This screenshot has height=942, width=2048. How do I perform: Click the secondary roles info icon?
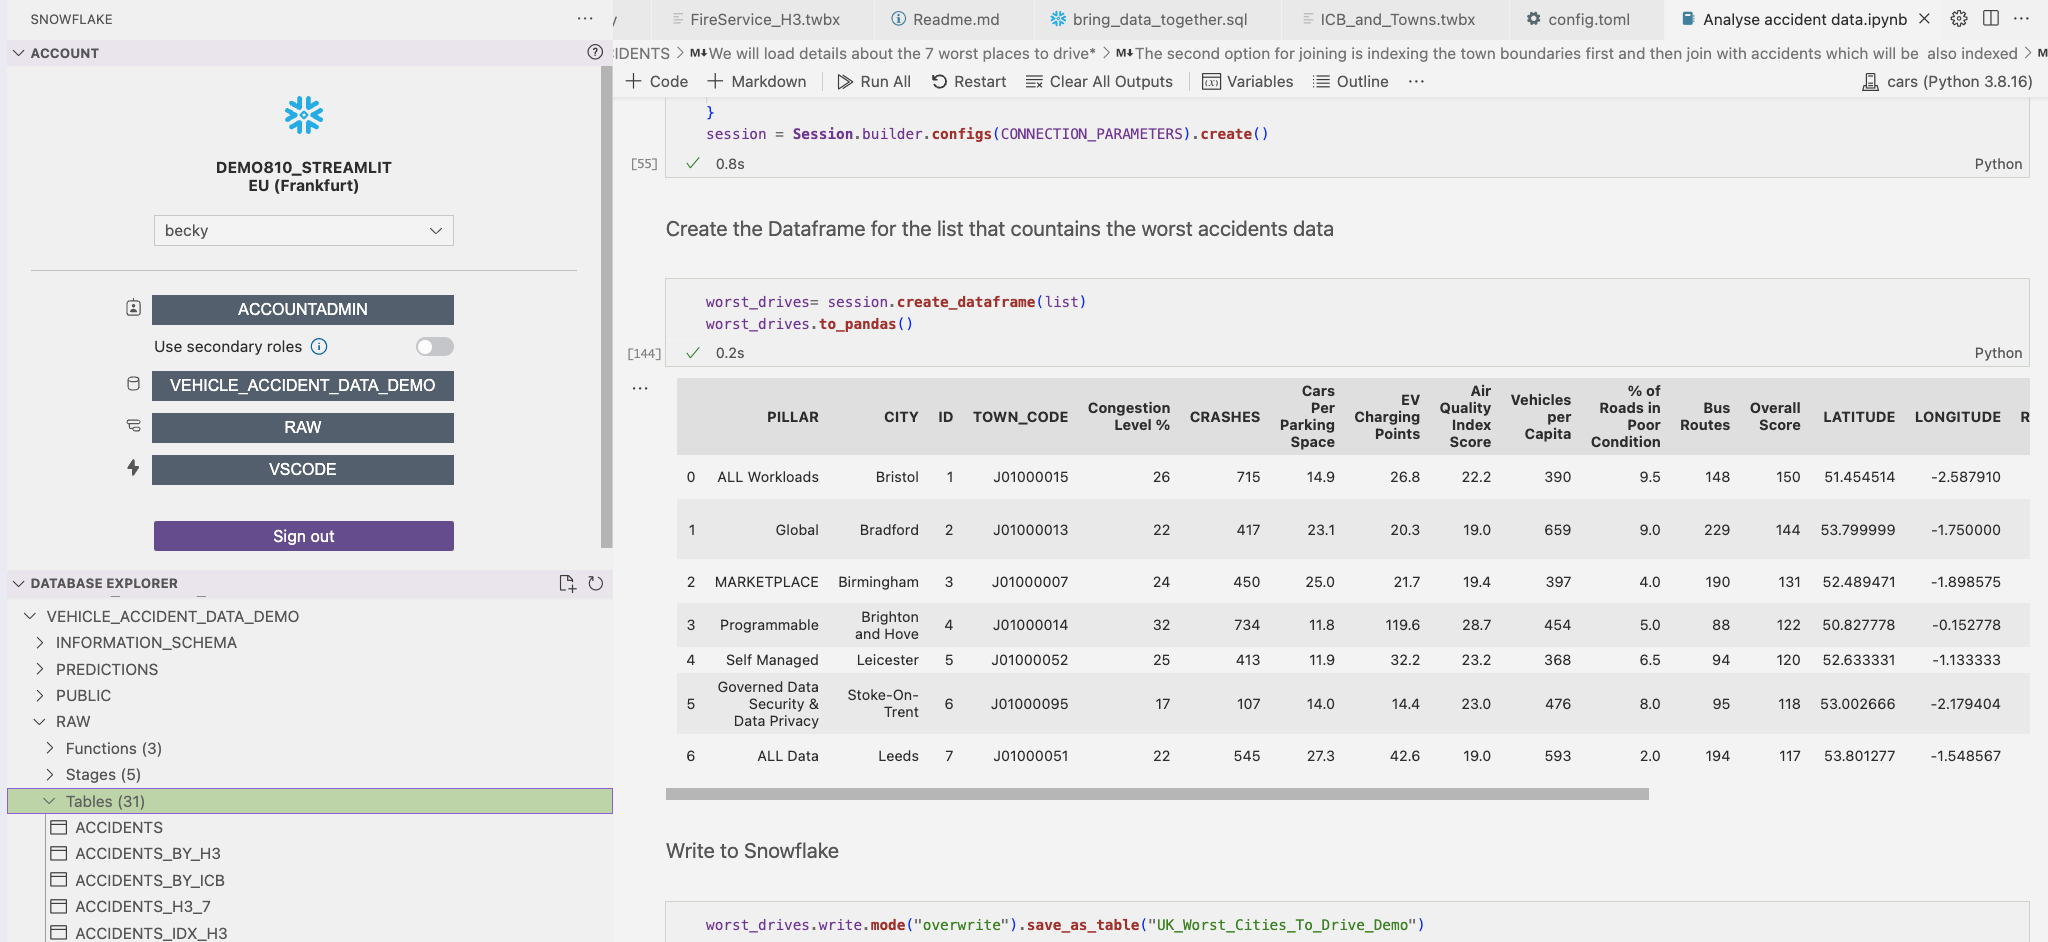319,347
